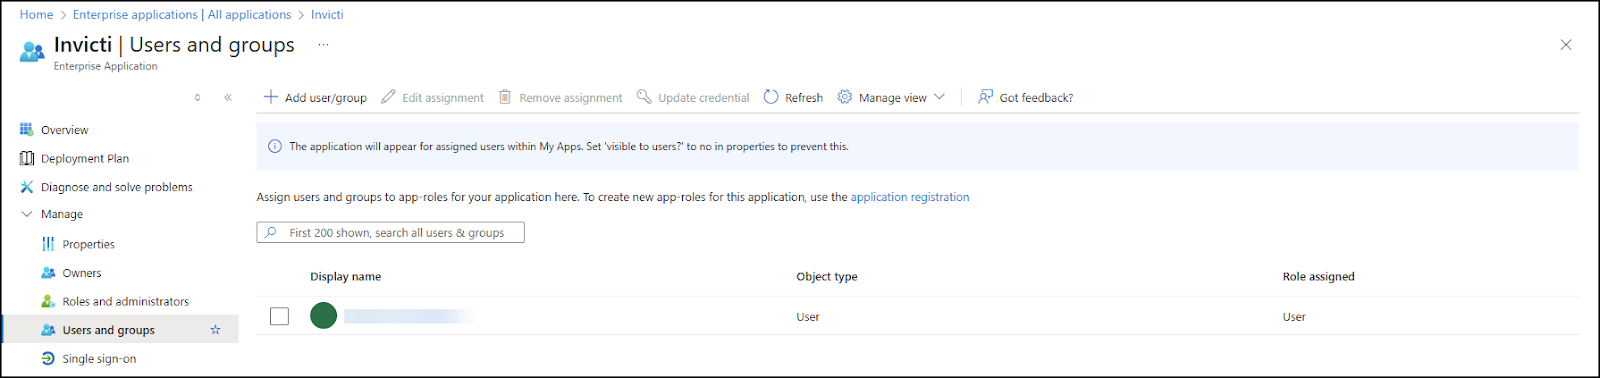
Task: Click the search users and groups field
Action: [x=390, y=232]
